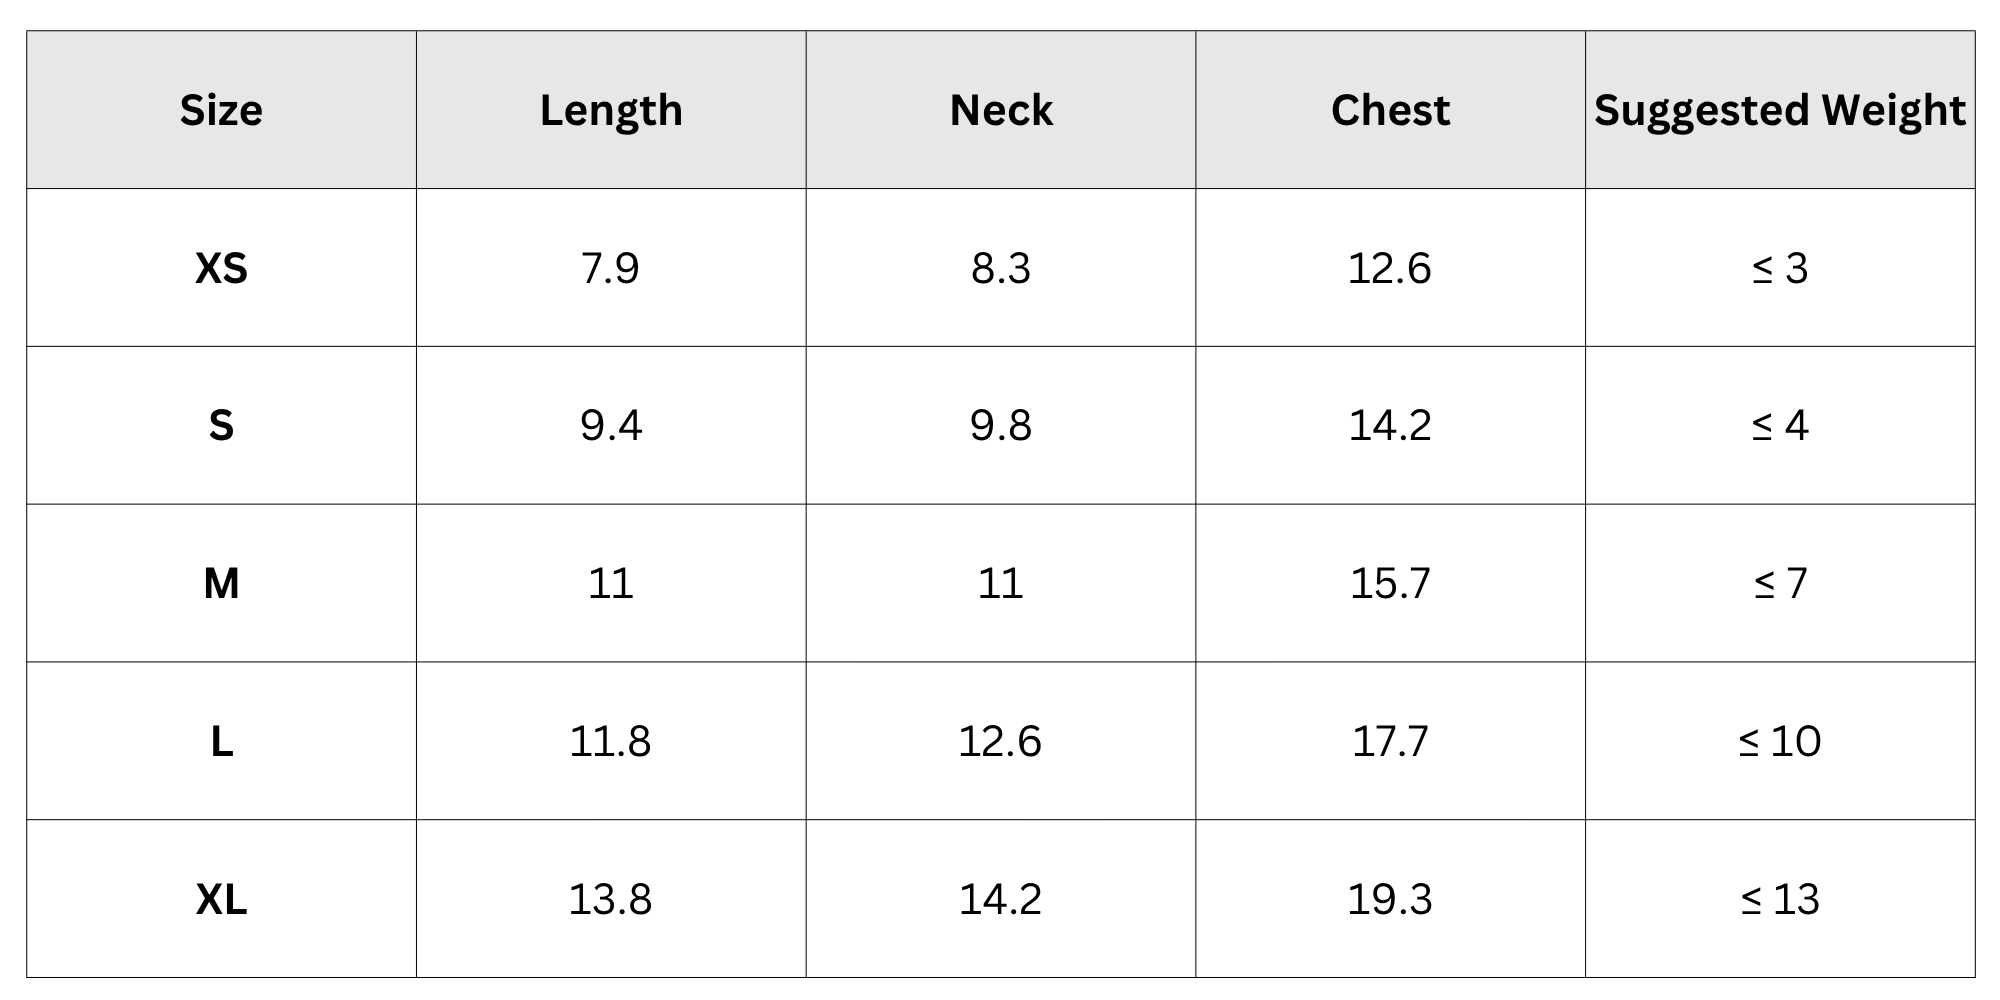This screenshot has height=1000, width=2000.
Task: Select the S size row label
Action: tap(221, 426)
